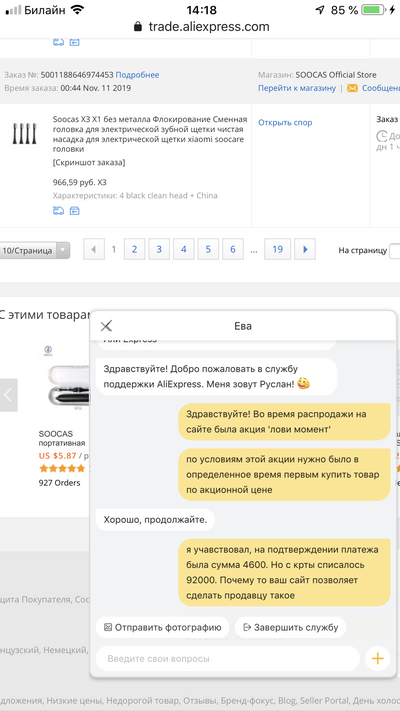
Task: Click the card icon at top of list
Action: coord(74,42)
